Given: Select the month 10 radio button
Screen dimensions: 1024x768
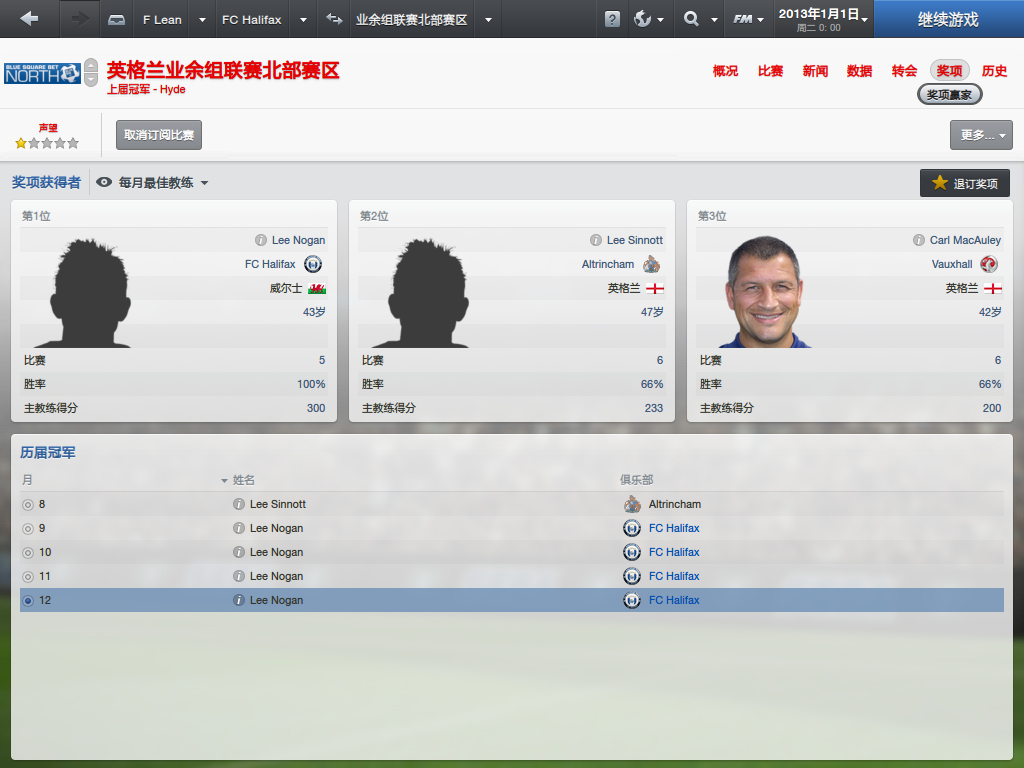Looking at the screenshot, I should [28, 552].
